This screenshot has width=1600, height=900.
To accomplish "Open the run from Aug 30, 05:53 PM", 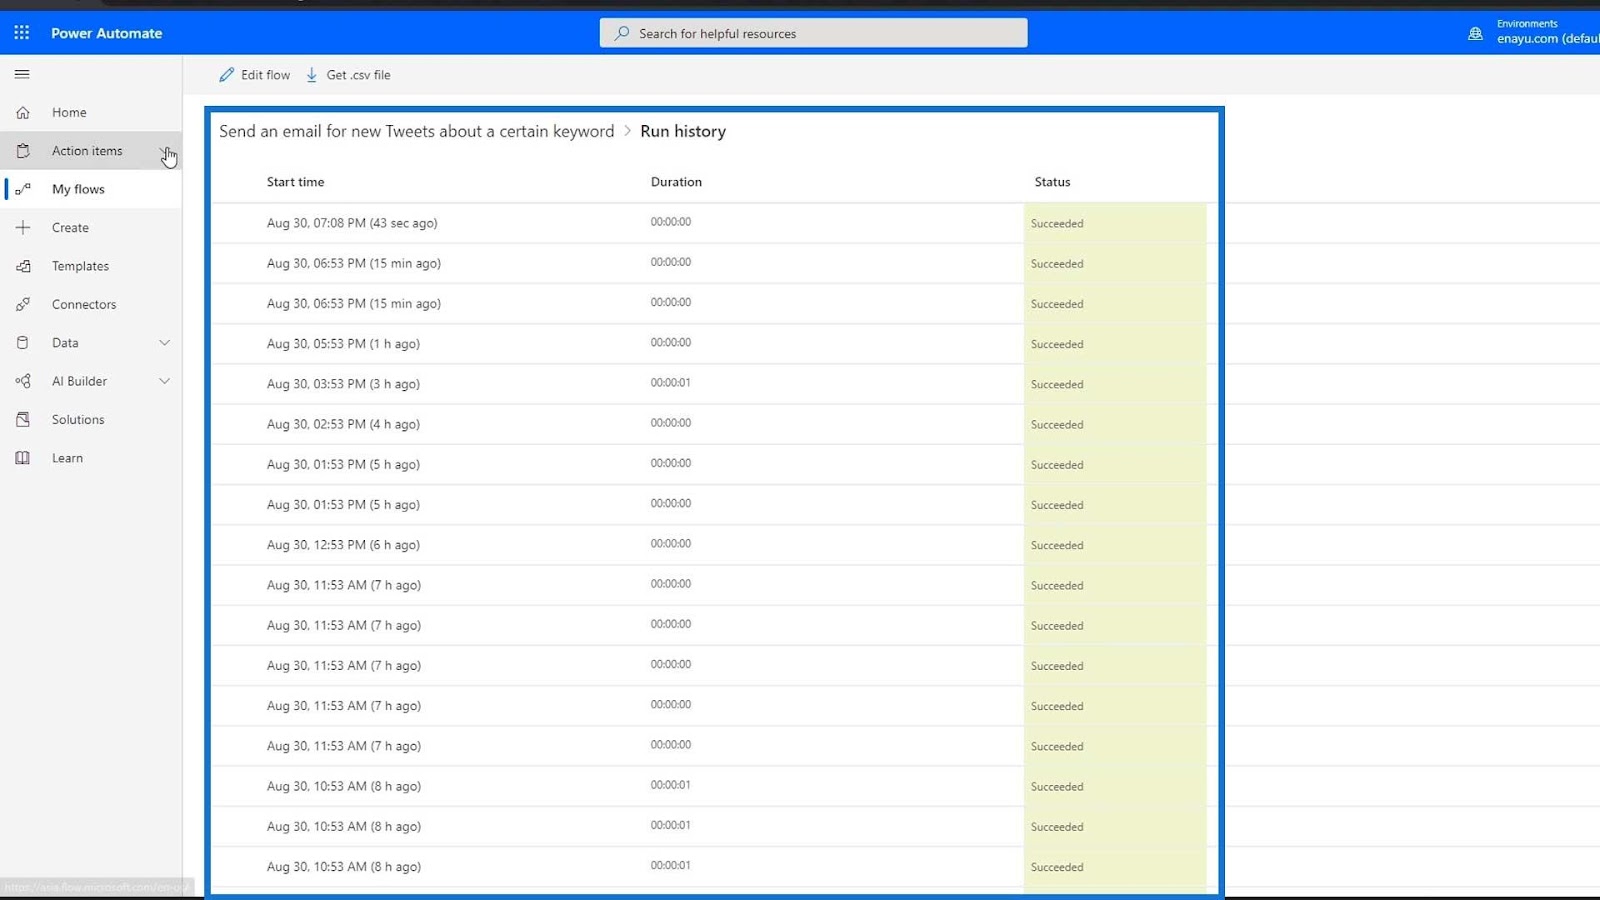I will pos(343,344).
